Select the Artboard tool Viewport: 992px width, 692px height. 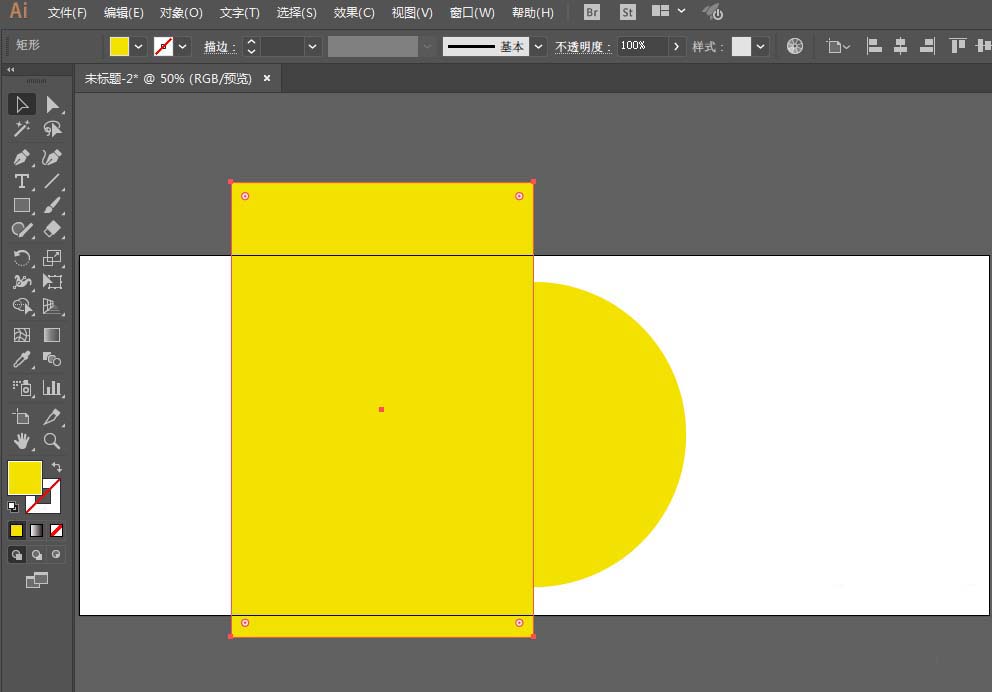pyautogui.click(x=22, y=417)
